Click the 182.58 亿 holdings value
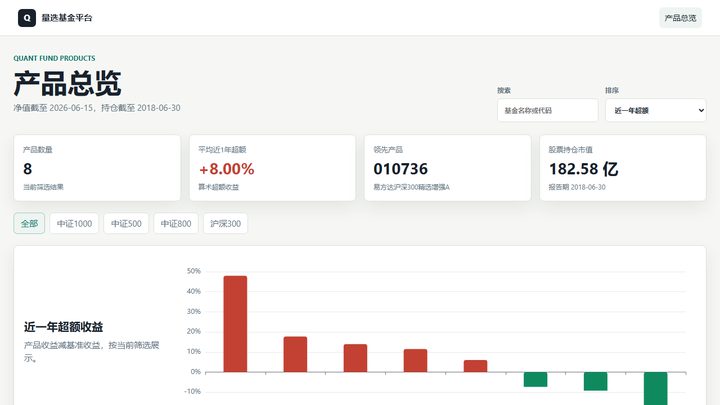This screenshot has height=405, width=720. coord(584,169)
